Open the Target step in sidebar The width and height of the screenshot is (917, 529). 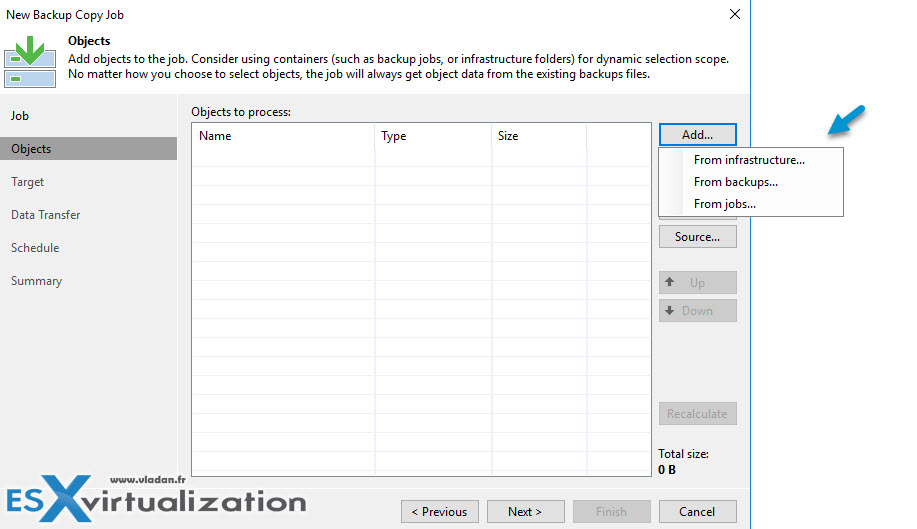tap(28, 182)
